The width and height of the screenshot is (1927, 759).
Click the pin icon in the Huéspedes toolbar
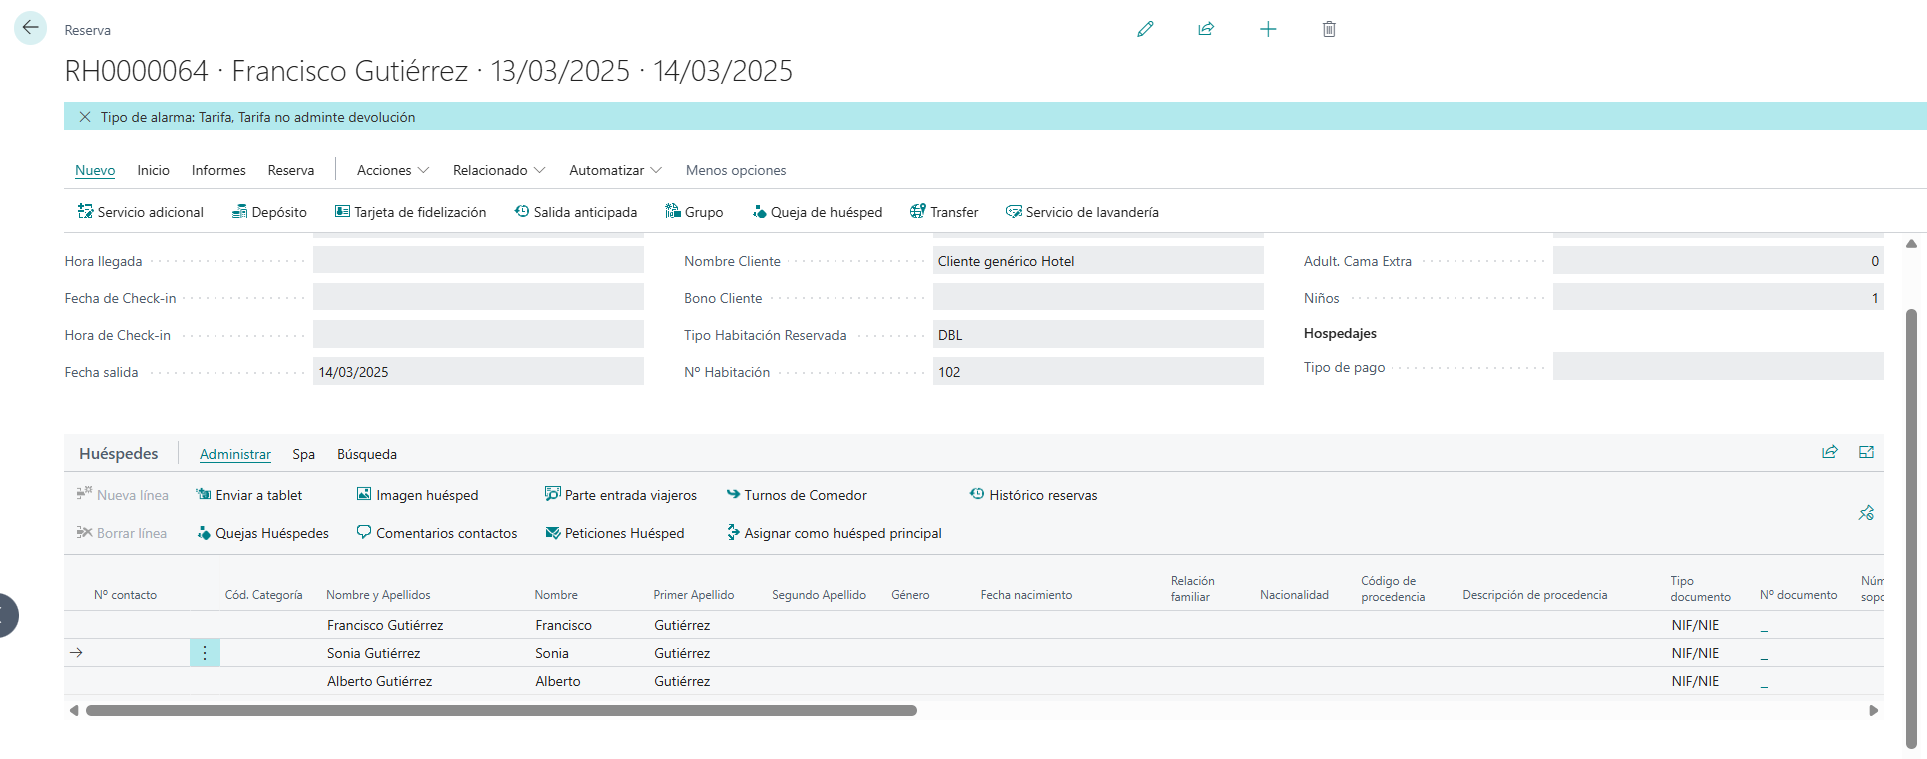click(x=1866, y=513)
